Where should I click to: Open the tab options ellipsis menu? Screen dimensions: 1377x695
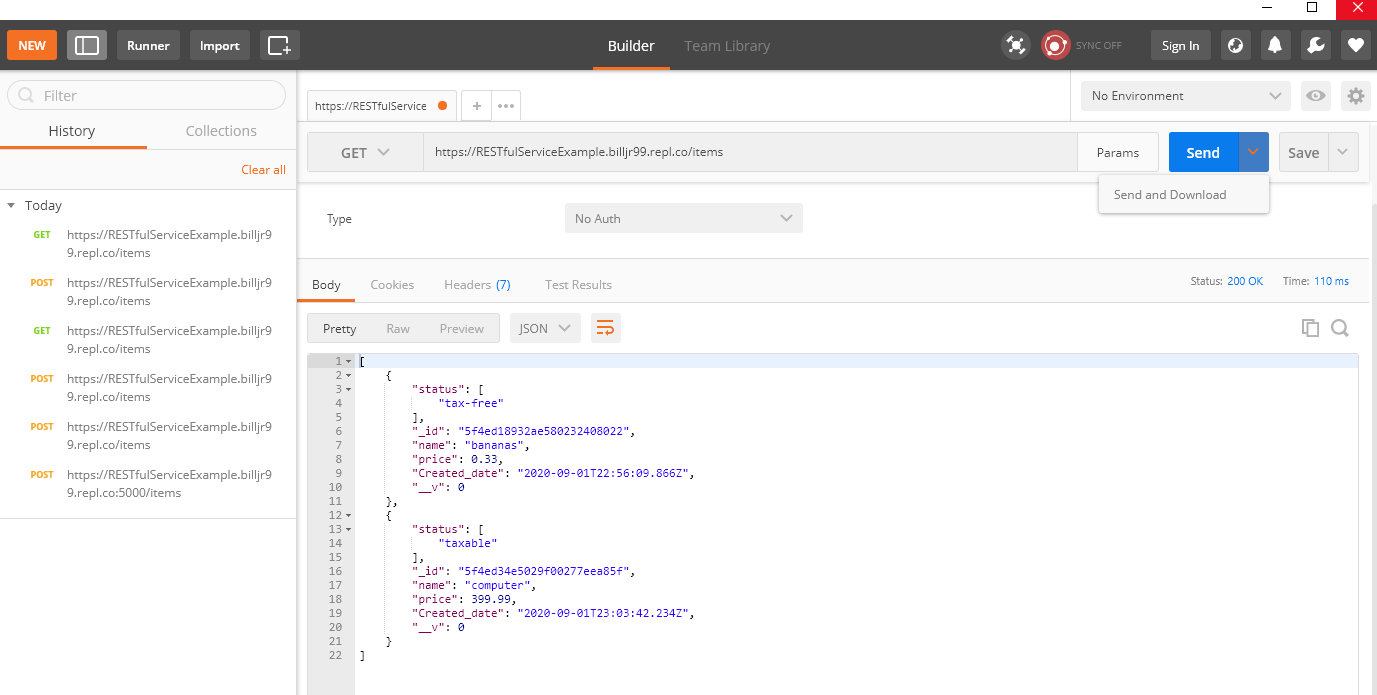point(506,105)
